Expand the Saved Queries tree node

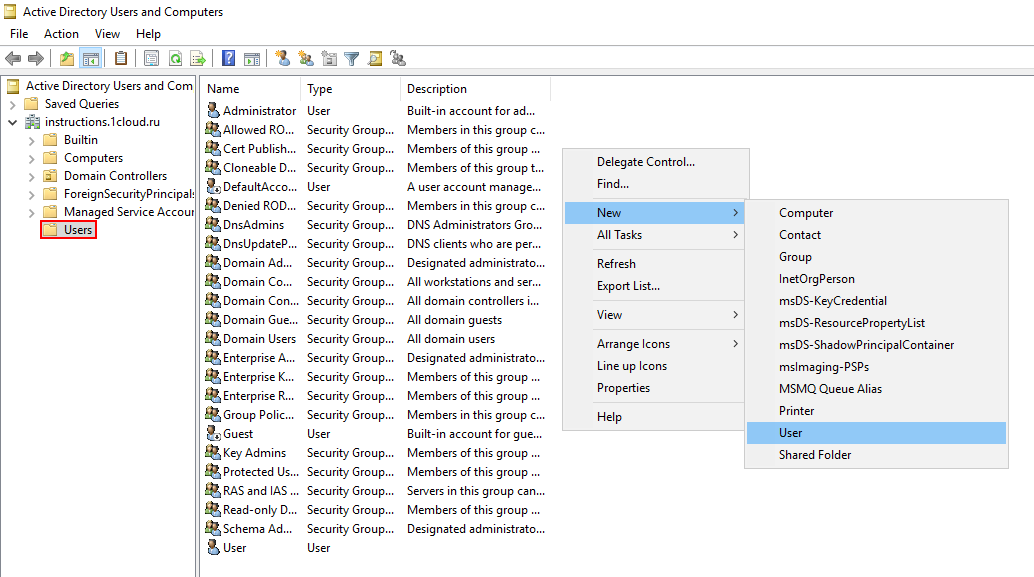click(x=12, y=104)
